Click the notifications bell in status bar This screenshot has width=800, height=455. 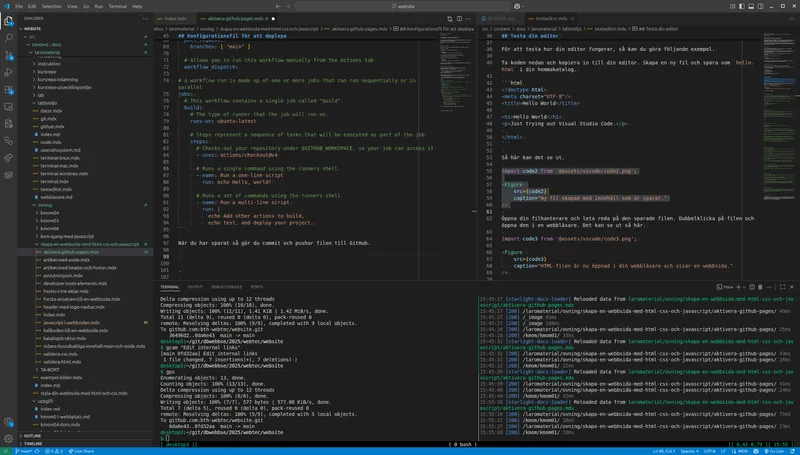click(x=793, y=451)
